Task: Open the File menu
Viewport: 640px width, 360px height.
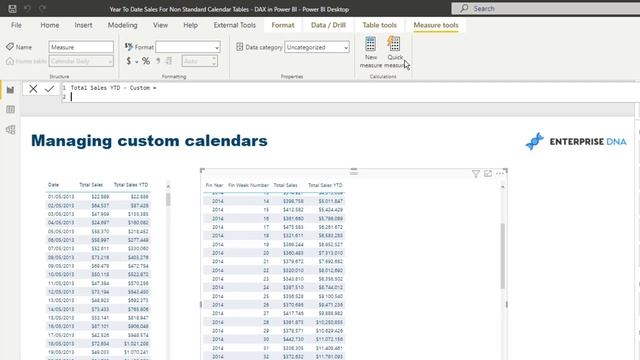Action: 16,25
